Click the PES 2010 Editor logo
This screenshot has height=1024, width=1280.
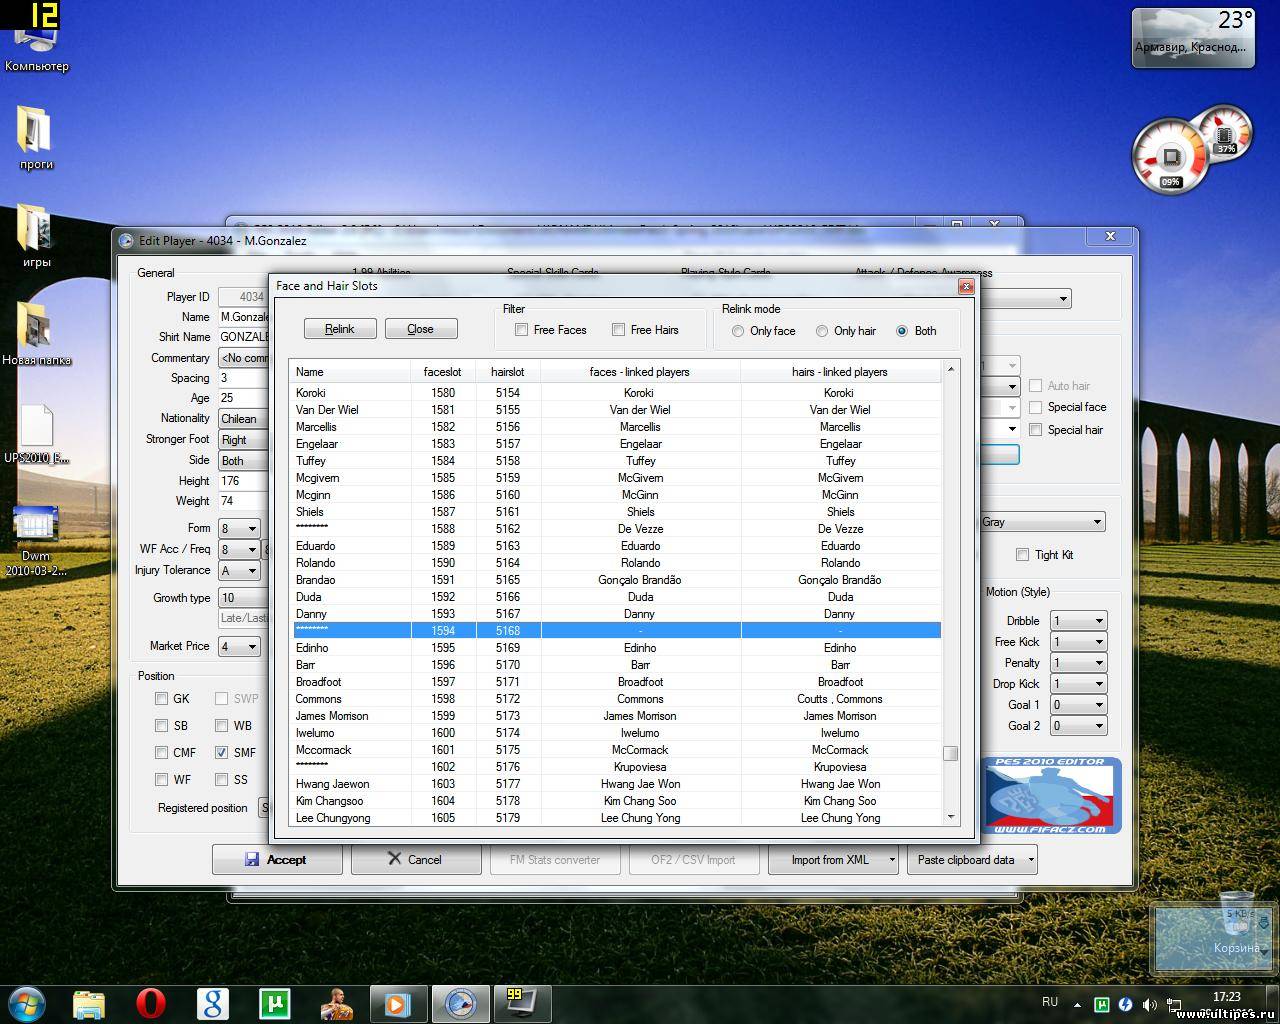(1052, 795)
